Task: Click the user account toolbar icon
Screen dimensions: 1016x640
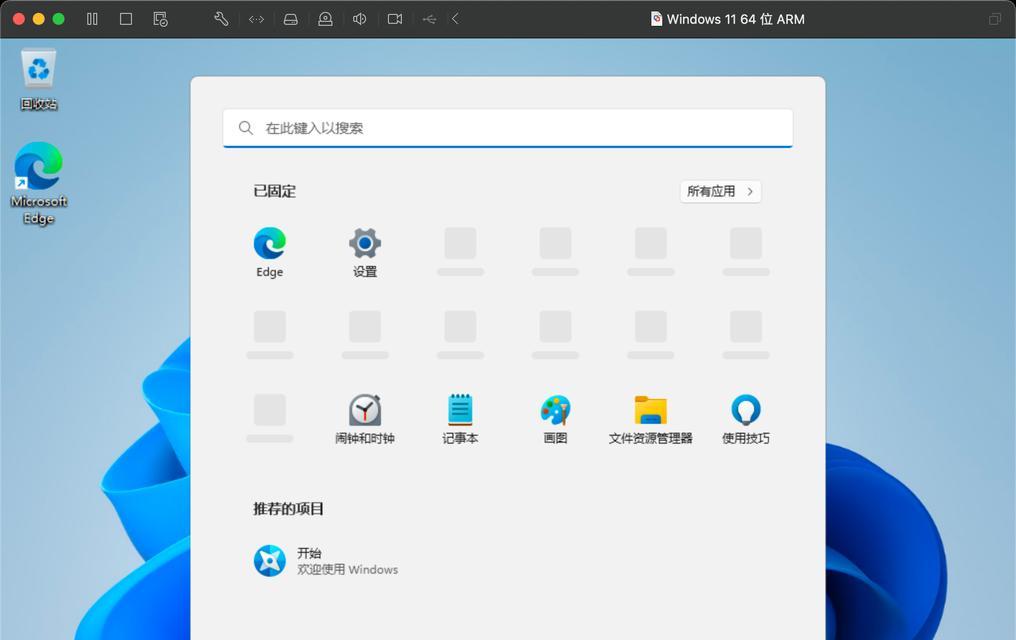Action: (325, 19)
